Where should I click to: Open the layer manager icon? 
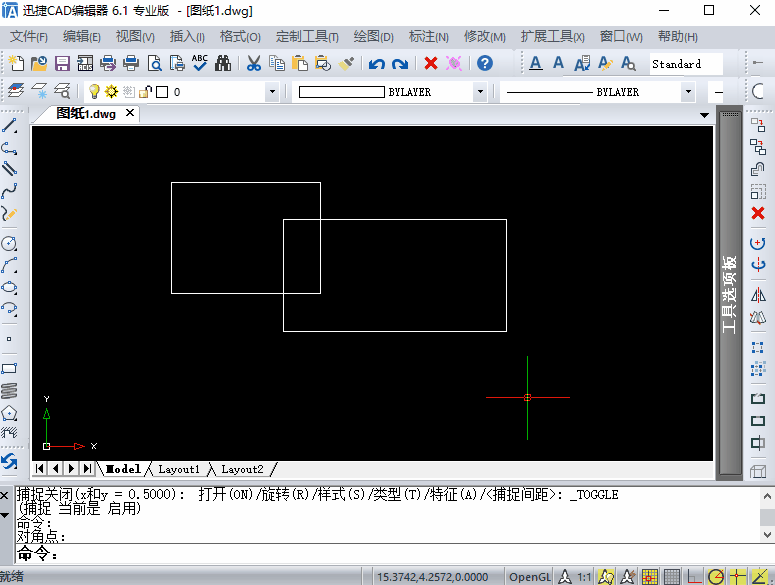16,91
